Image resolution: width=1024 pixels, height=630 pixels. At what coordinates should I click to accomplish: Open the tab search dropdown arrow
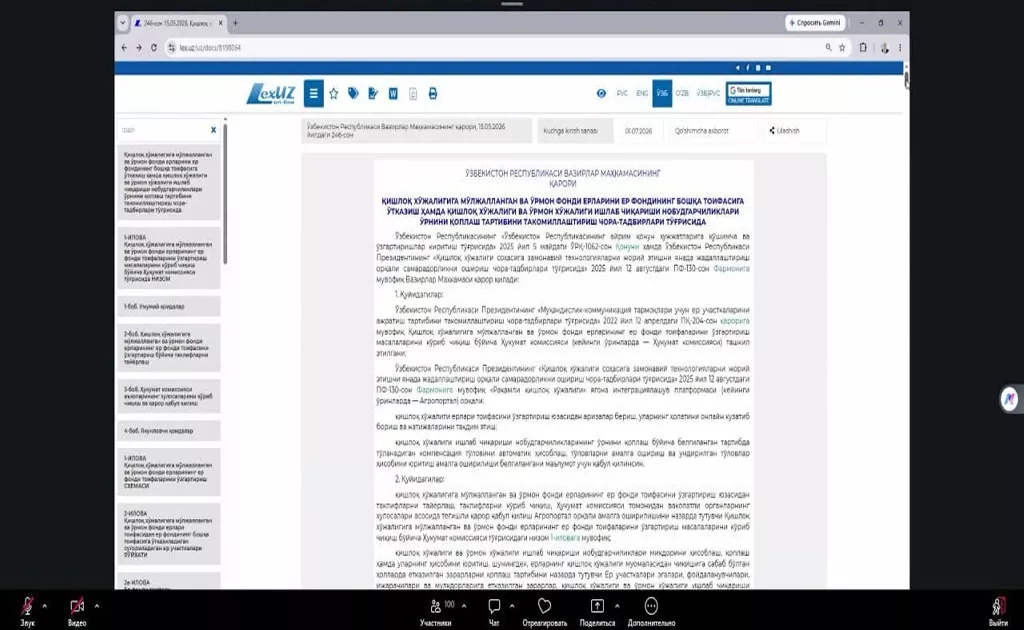point(122,23)
